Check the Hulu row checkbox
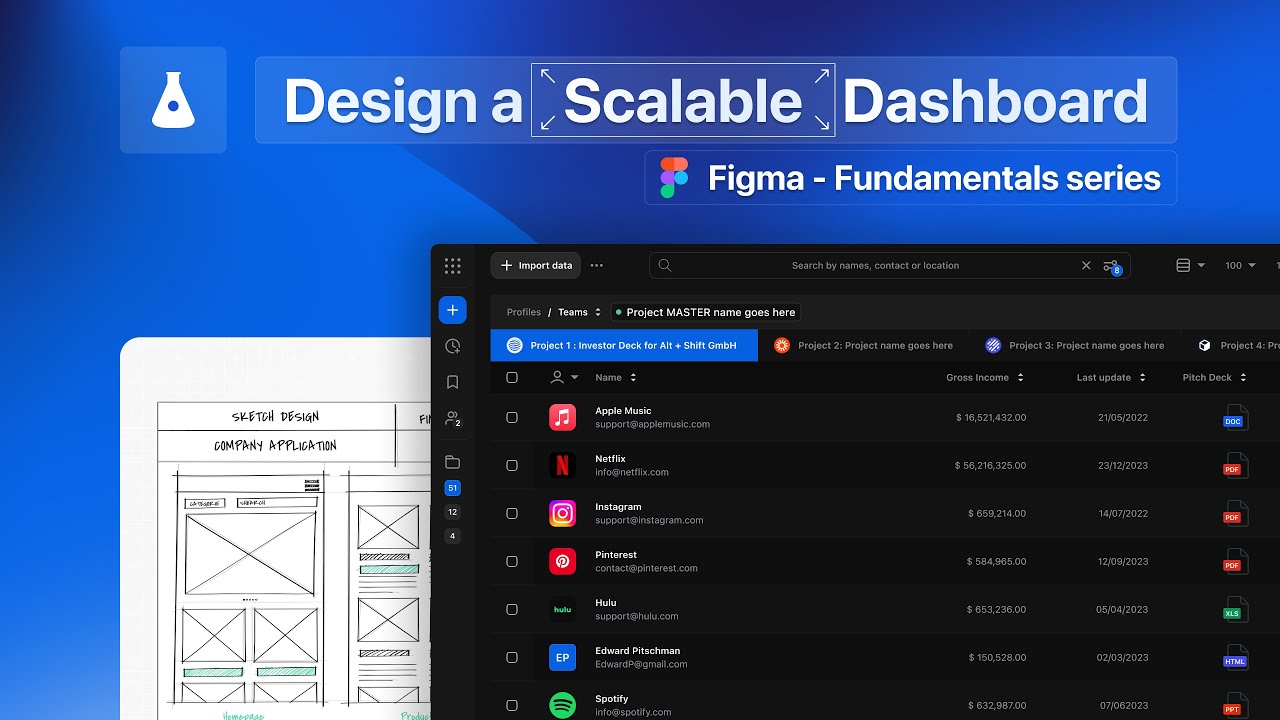The height and width of the screenshot is (720, 1280). pos(512,610)
